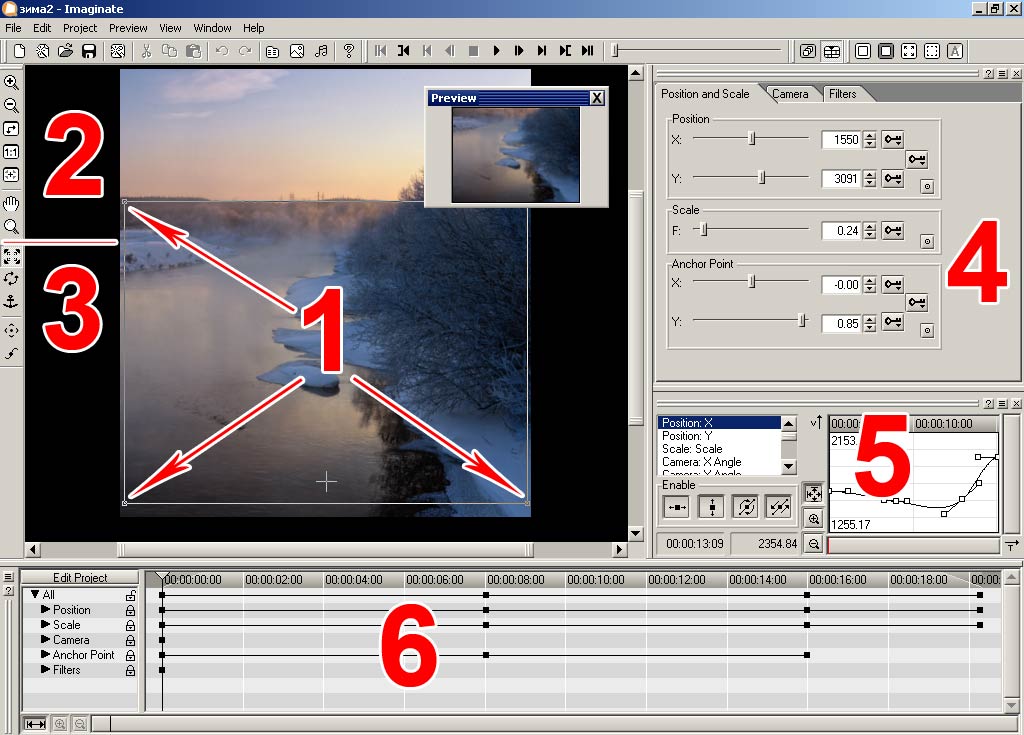Viewport: 1024px width, 735px height.
Task: Open the Preview menu
Action: [x=127, y=28]
